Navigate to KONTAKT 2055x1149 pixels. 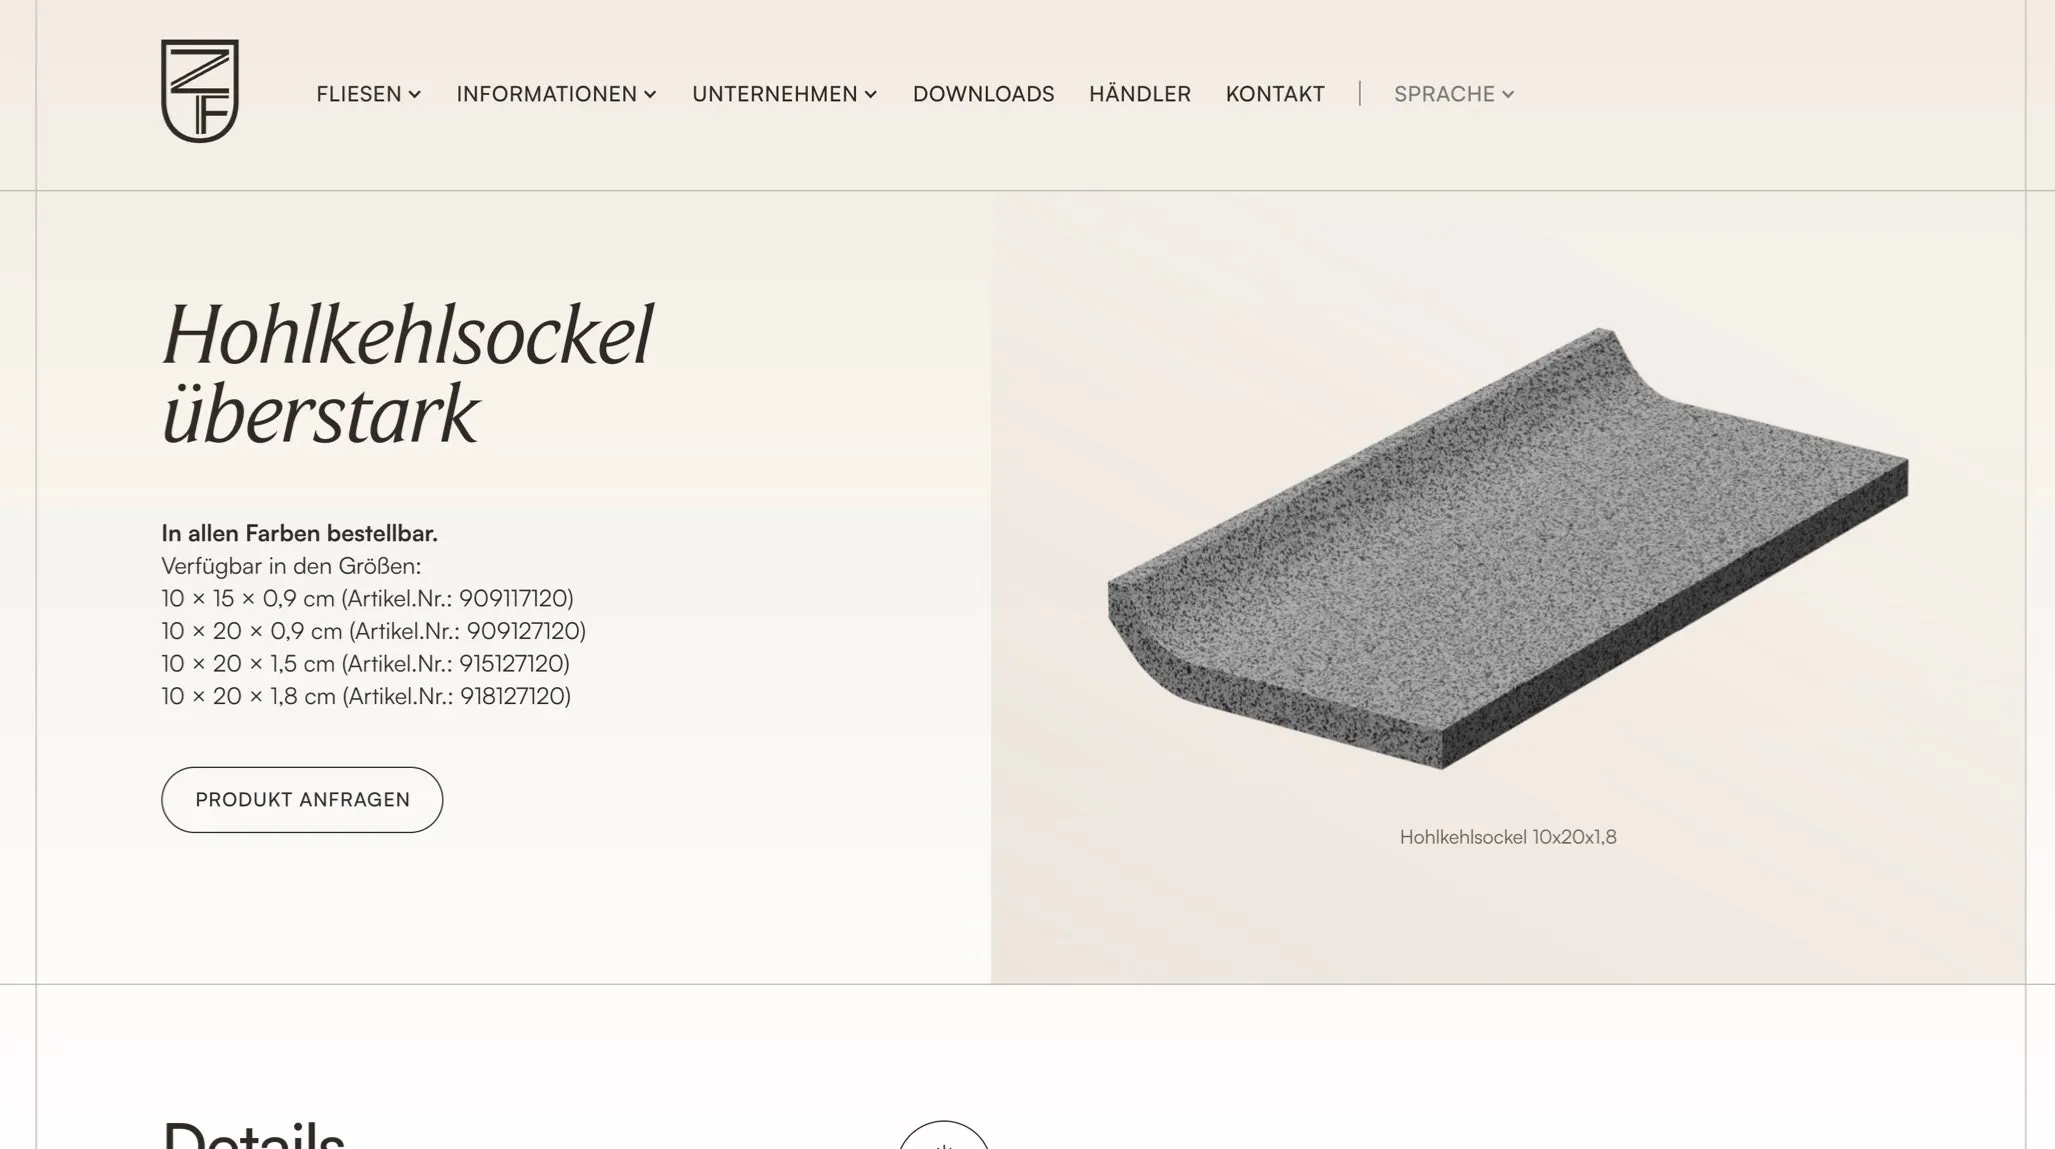[x=1275, y=94]
